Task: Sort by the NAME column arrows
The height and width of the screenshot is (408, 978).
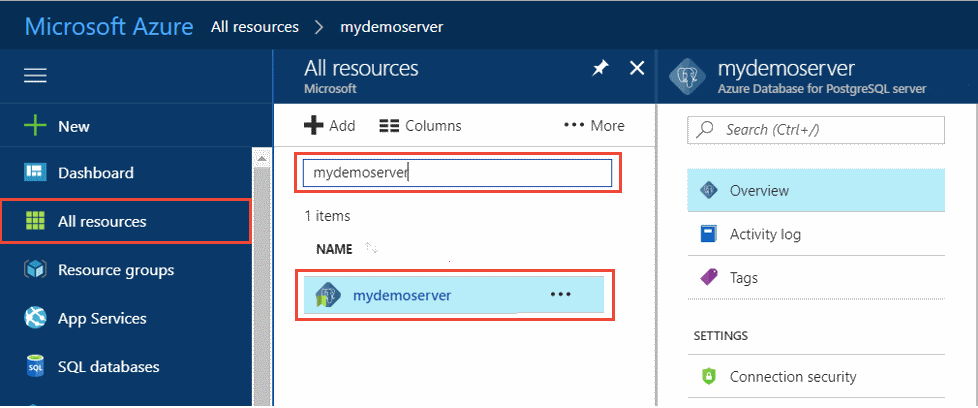Action: 372,248
